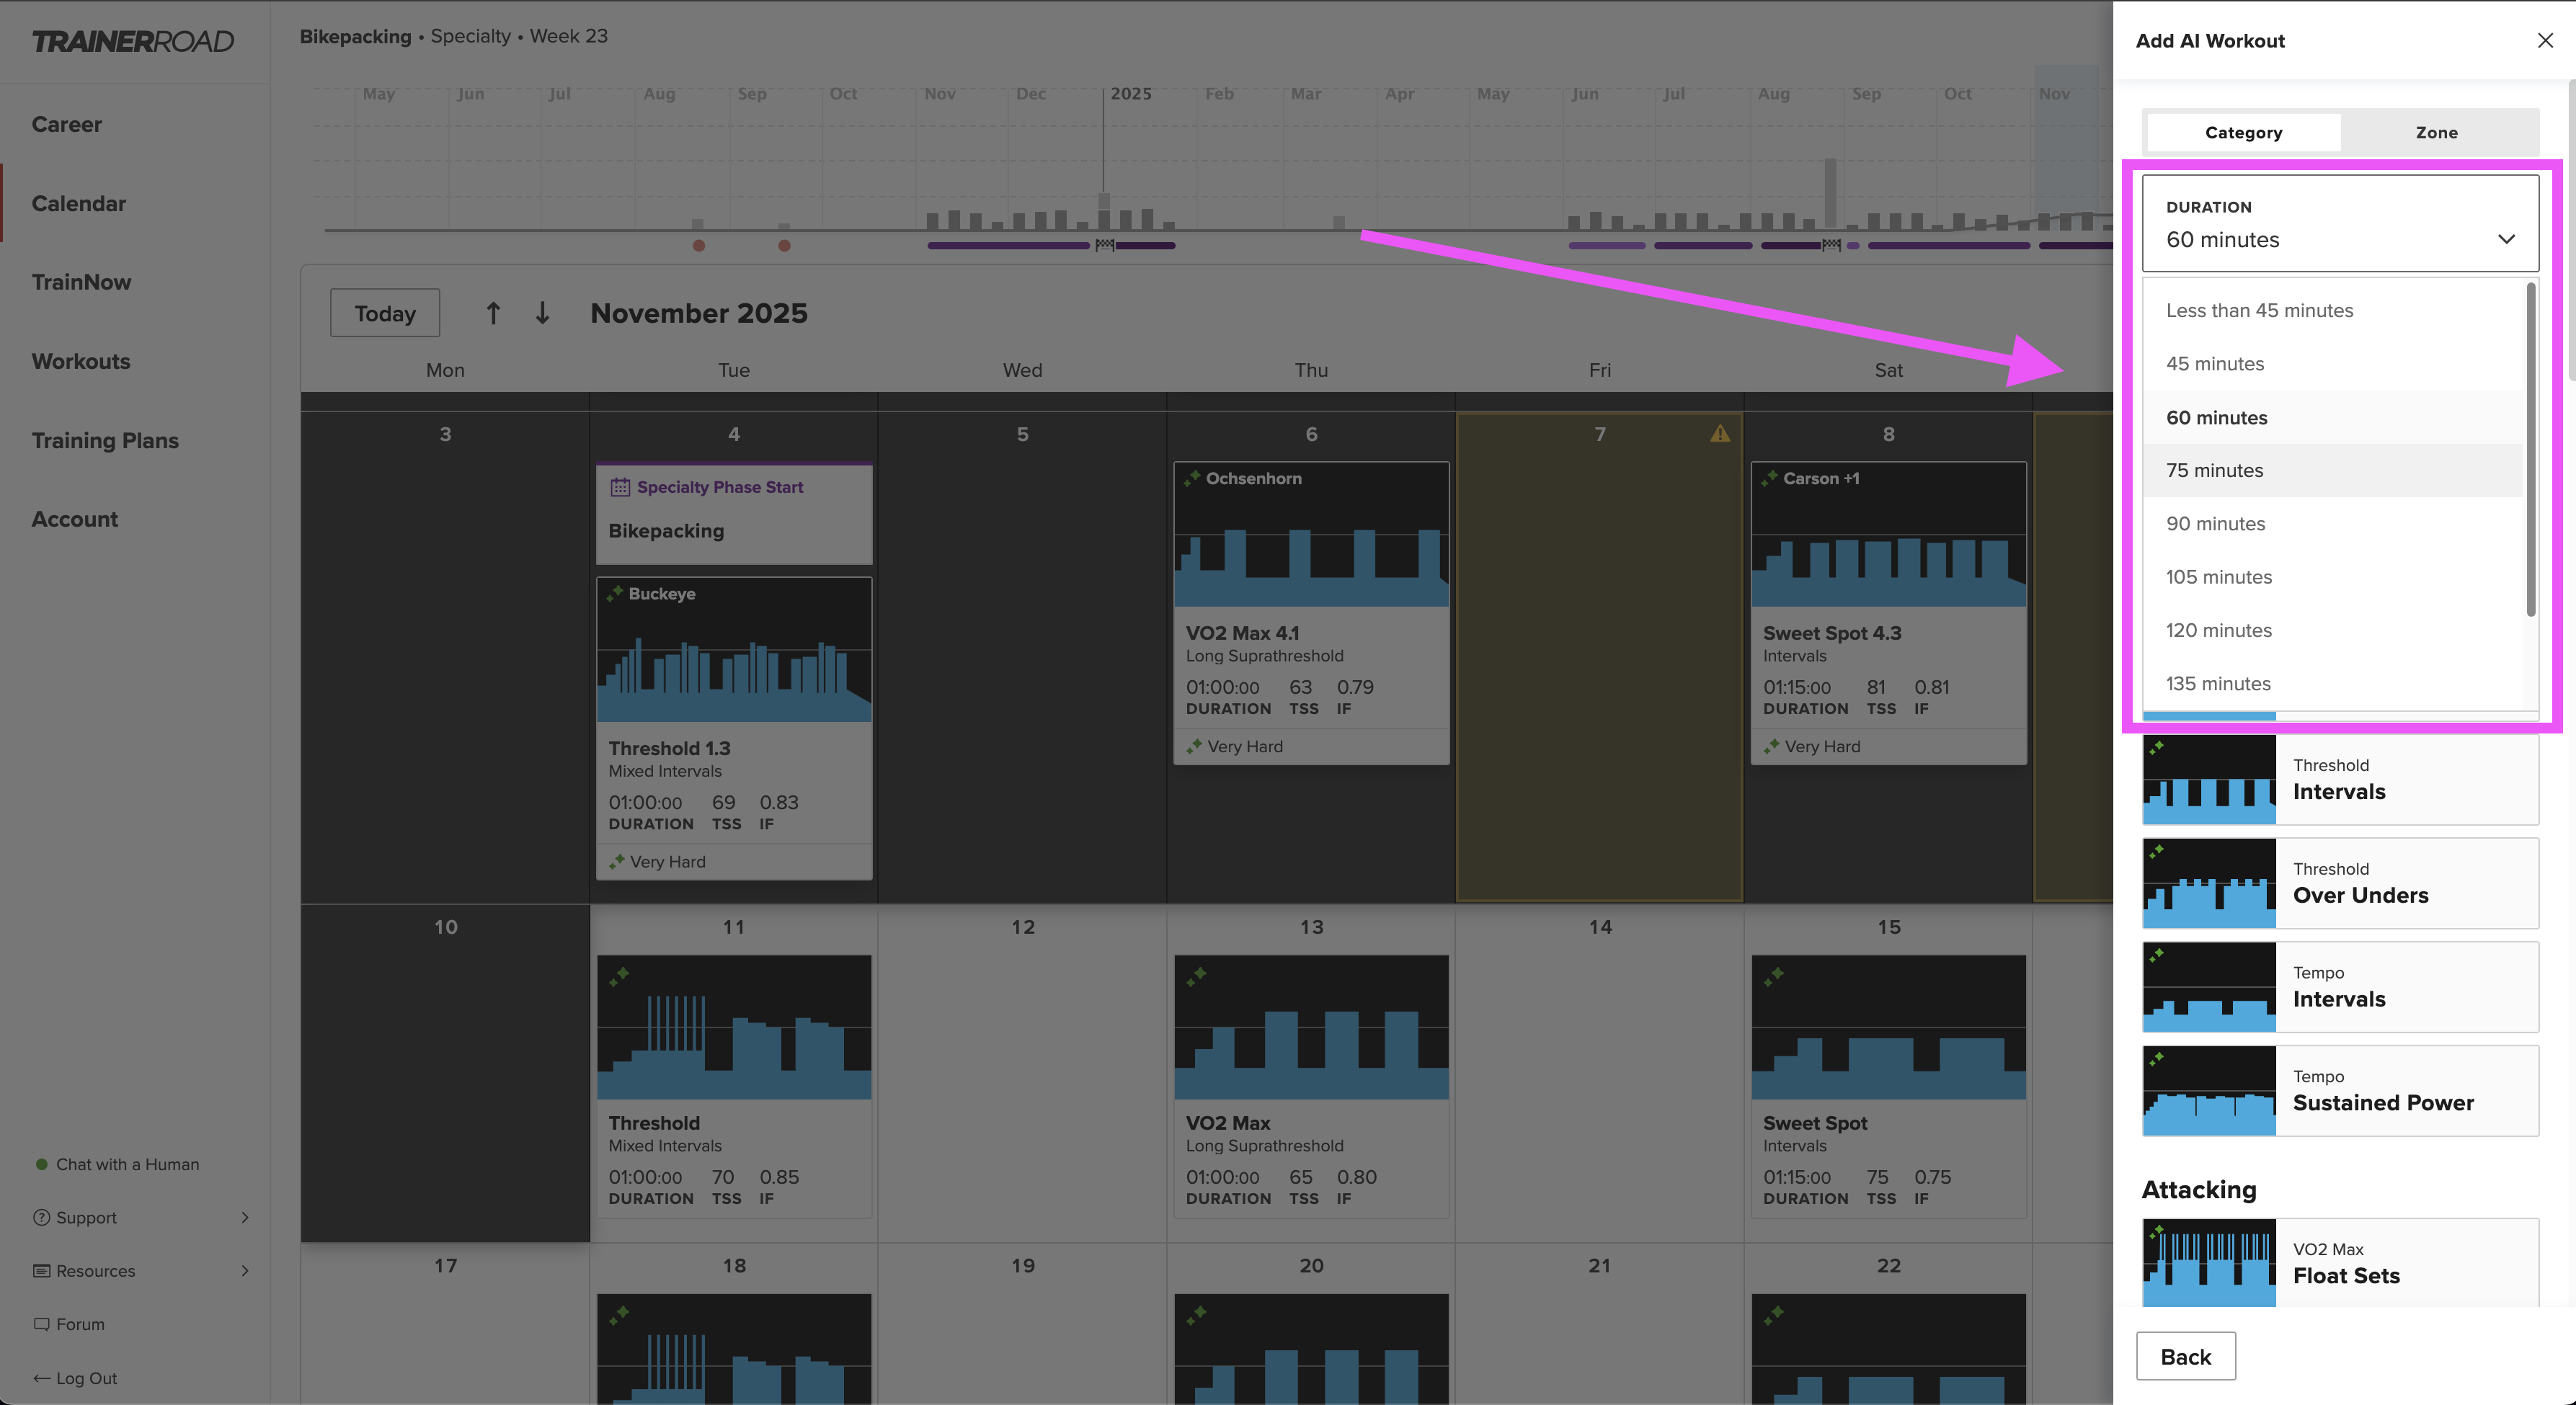This screenshot has height=1405, width=2576.
Task: Select 120 minutes duration option
Action: (2332, 630)
